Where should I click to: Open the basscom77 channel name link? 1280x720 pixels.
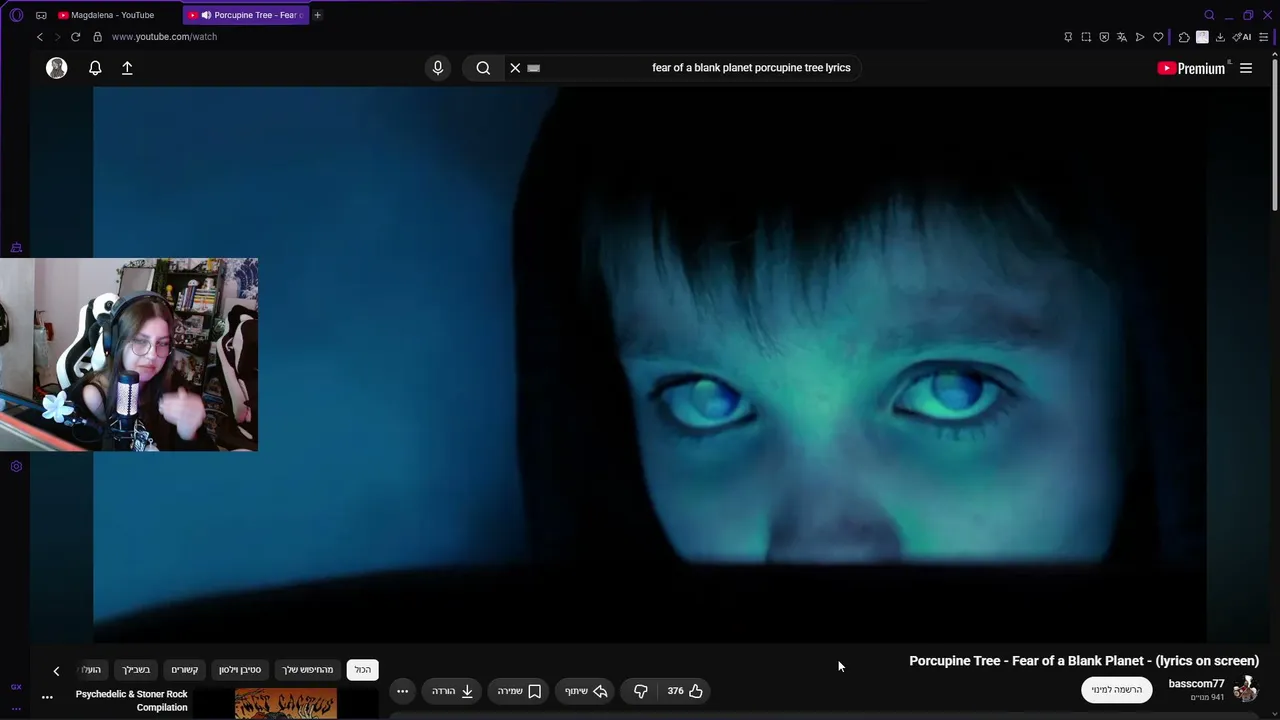(1196, 684)
